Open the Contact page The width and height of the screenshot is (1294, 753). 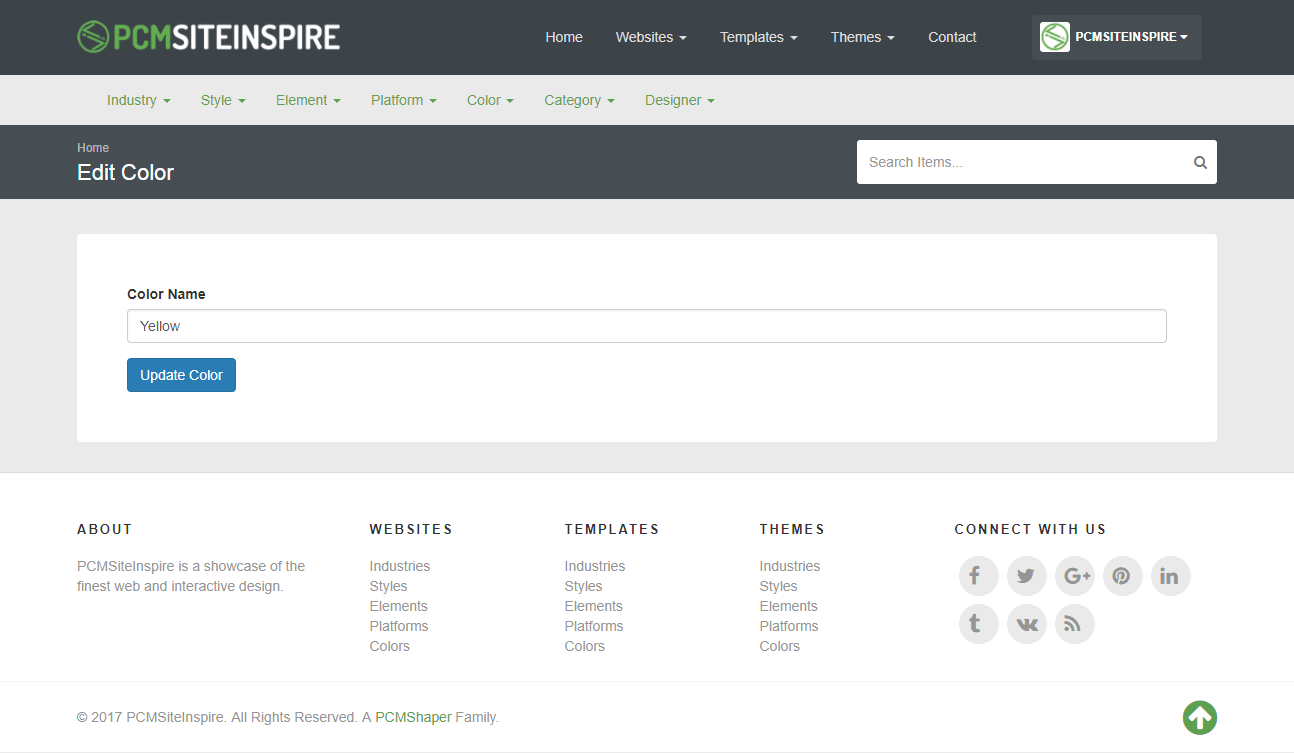(x=952, y=37)
